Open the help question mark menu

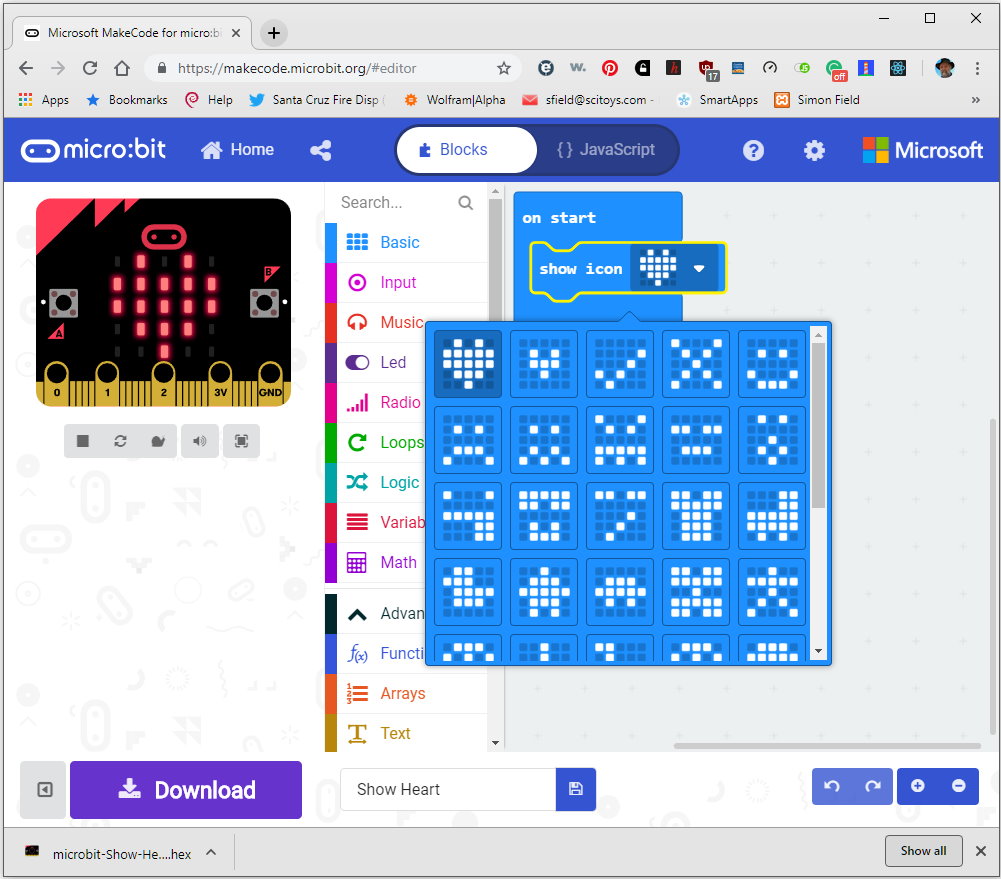(753, 150)
